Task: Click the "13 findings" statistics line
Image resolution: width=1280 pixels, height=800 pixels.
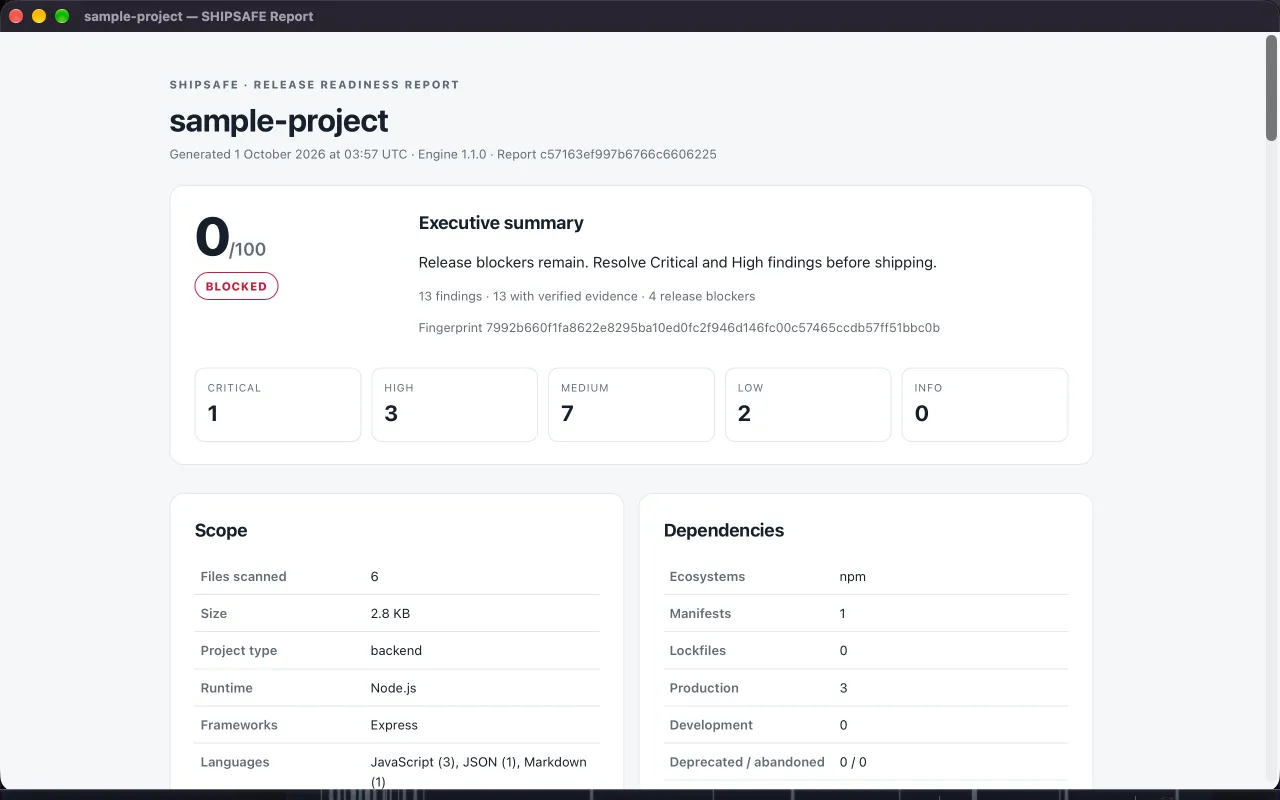Action: (x=587, y=296)
